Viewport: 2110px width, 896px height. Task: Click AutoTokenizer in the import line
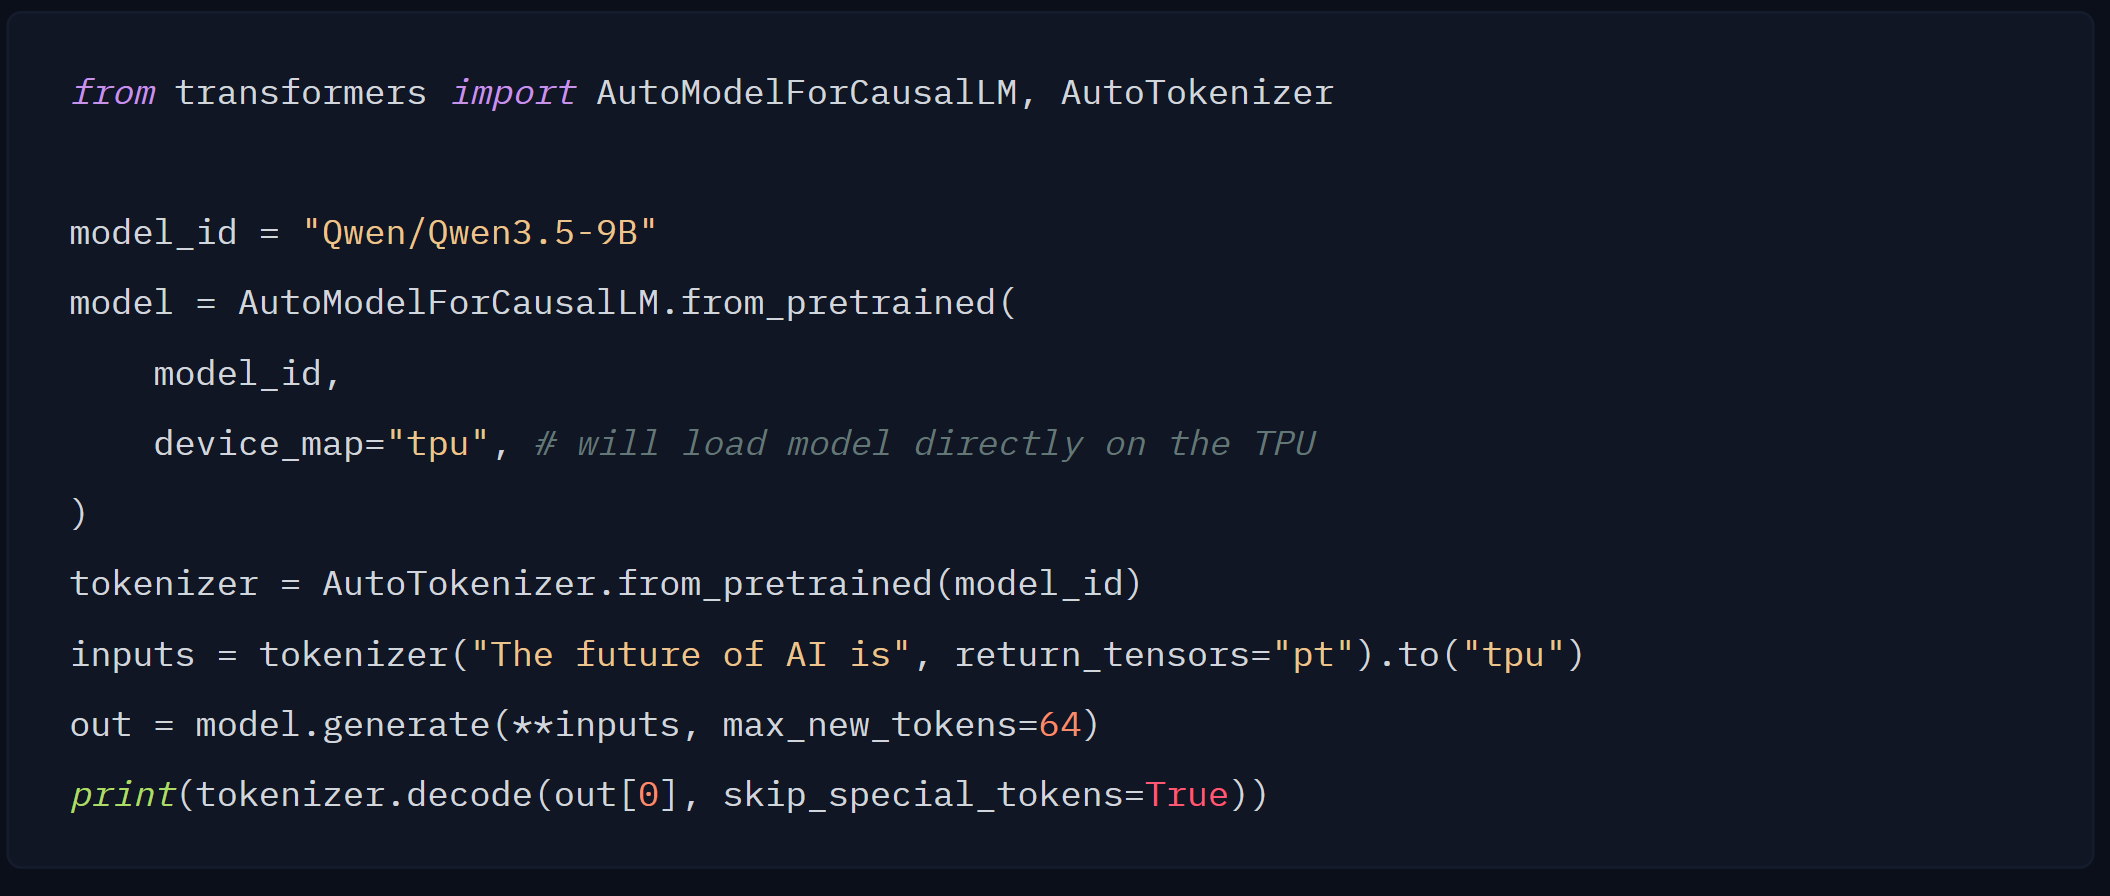click(x=1197, y=92)
